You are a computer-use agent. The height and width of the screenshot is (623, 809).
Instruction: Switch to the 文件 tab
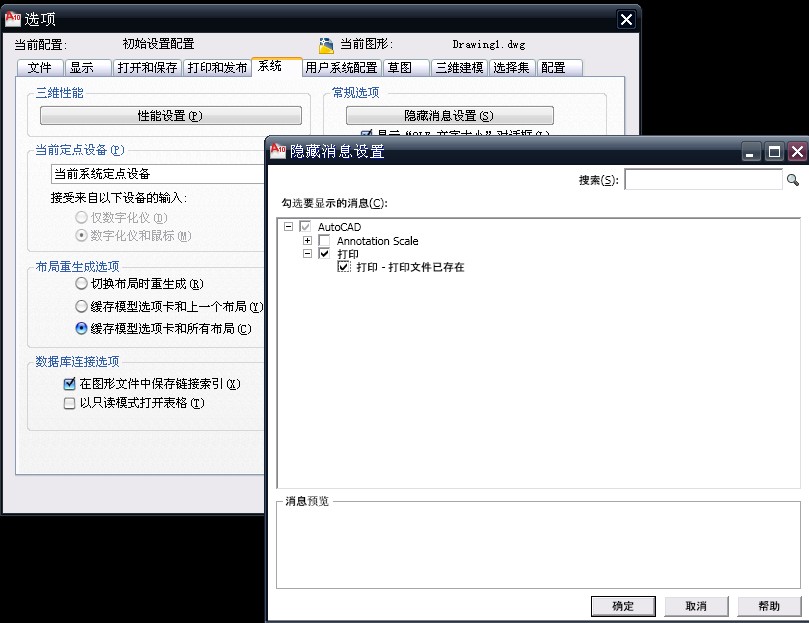click(40, 68)
